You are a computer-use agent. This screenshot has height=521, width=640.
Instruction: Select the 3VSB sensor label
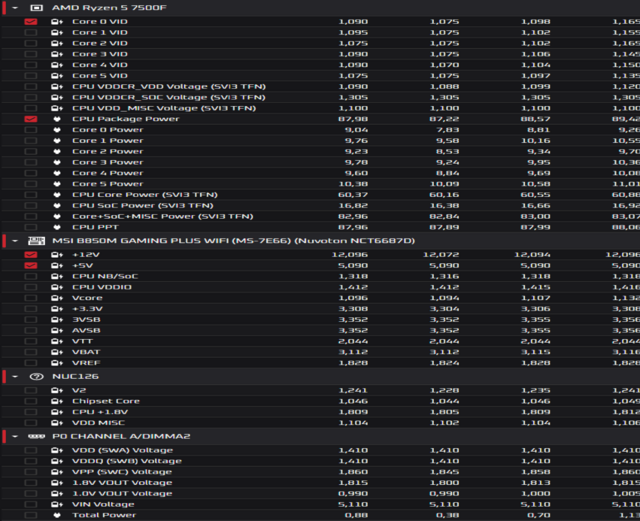pyautogui.click(x=86, y=320)
